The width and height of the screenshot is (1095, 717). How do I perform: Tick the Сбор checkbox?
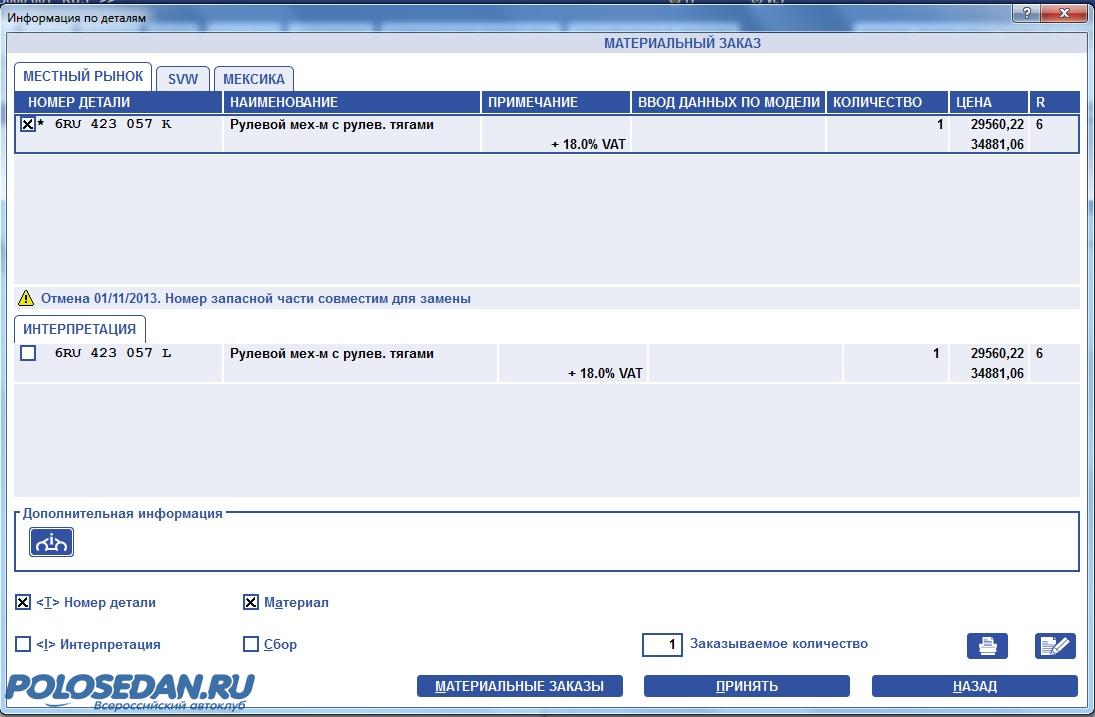coord(251,645)
